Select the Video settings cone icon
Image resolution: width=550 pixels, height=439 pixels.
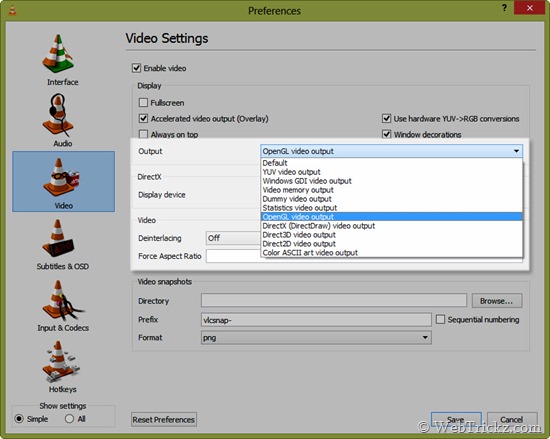(61, 177)
